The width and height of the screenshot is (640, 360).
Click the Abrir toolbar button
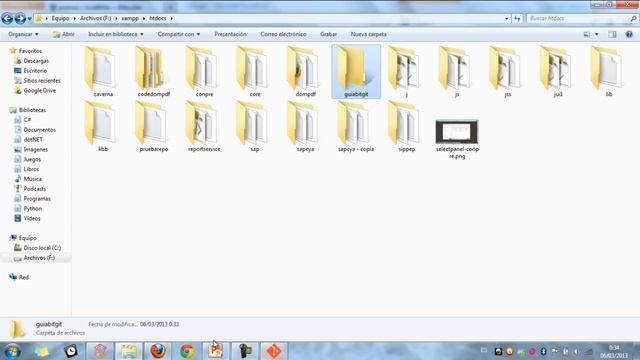pos(64,34)
